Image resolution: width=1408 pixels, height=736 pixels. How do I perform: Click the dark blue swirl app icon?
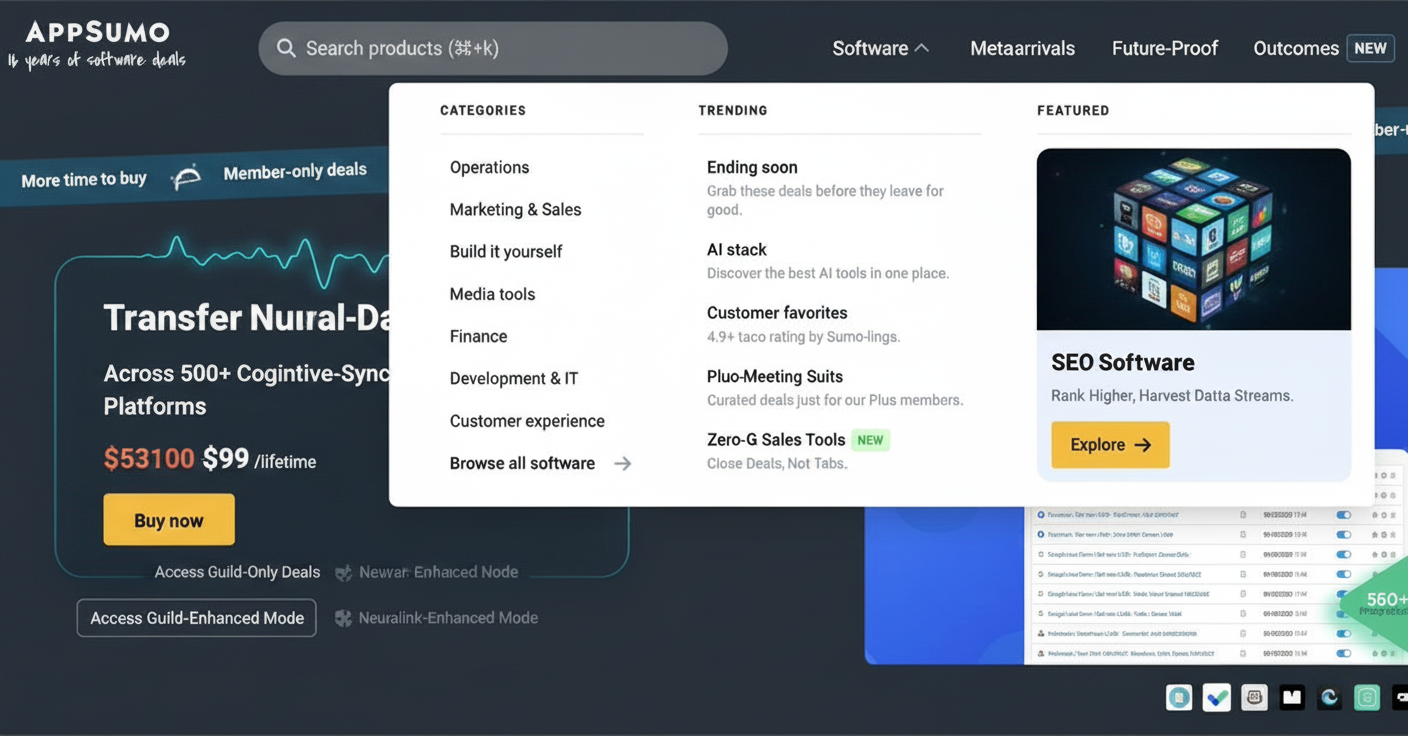1329,697
